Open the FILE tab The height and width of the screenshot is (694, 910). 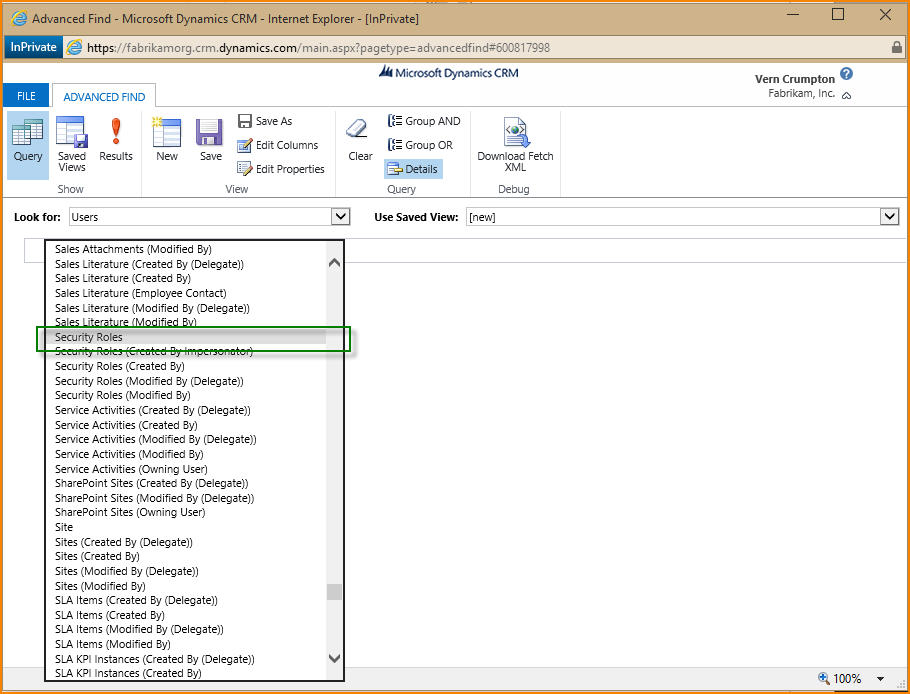[26, 96]
